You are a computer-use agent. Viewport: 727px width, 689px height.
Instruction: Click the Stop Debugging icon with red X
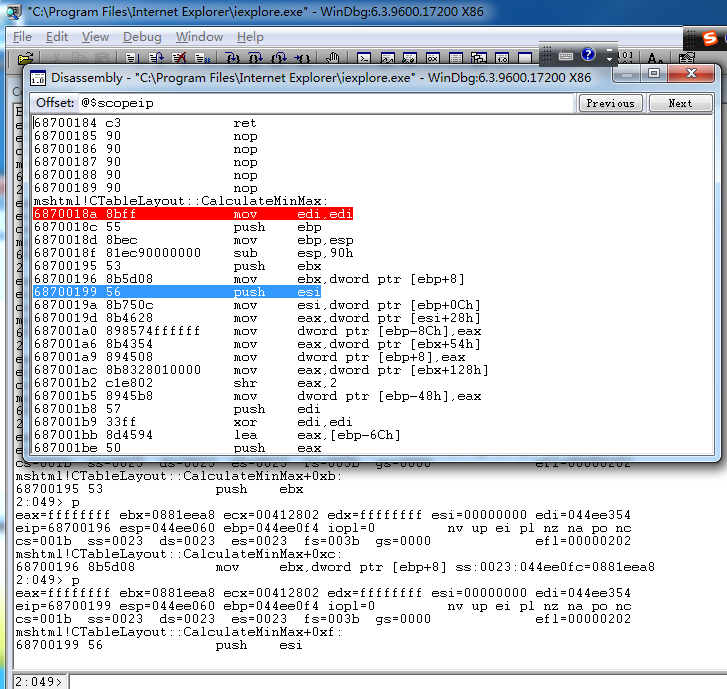(x=179, y=59)
